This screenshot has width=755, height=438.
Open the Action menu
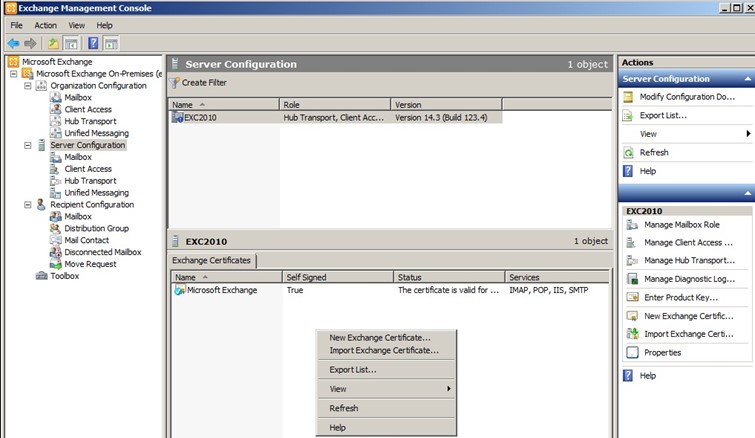45,26
